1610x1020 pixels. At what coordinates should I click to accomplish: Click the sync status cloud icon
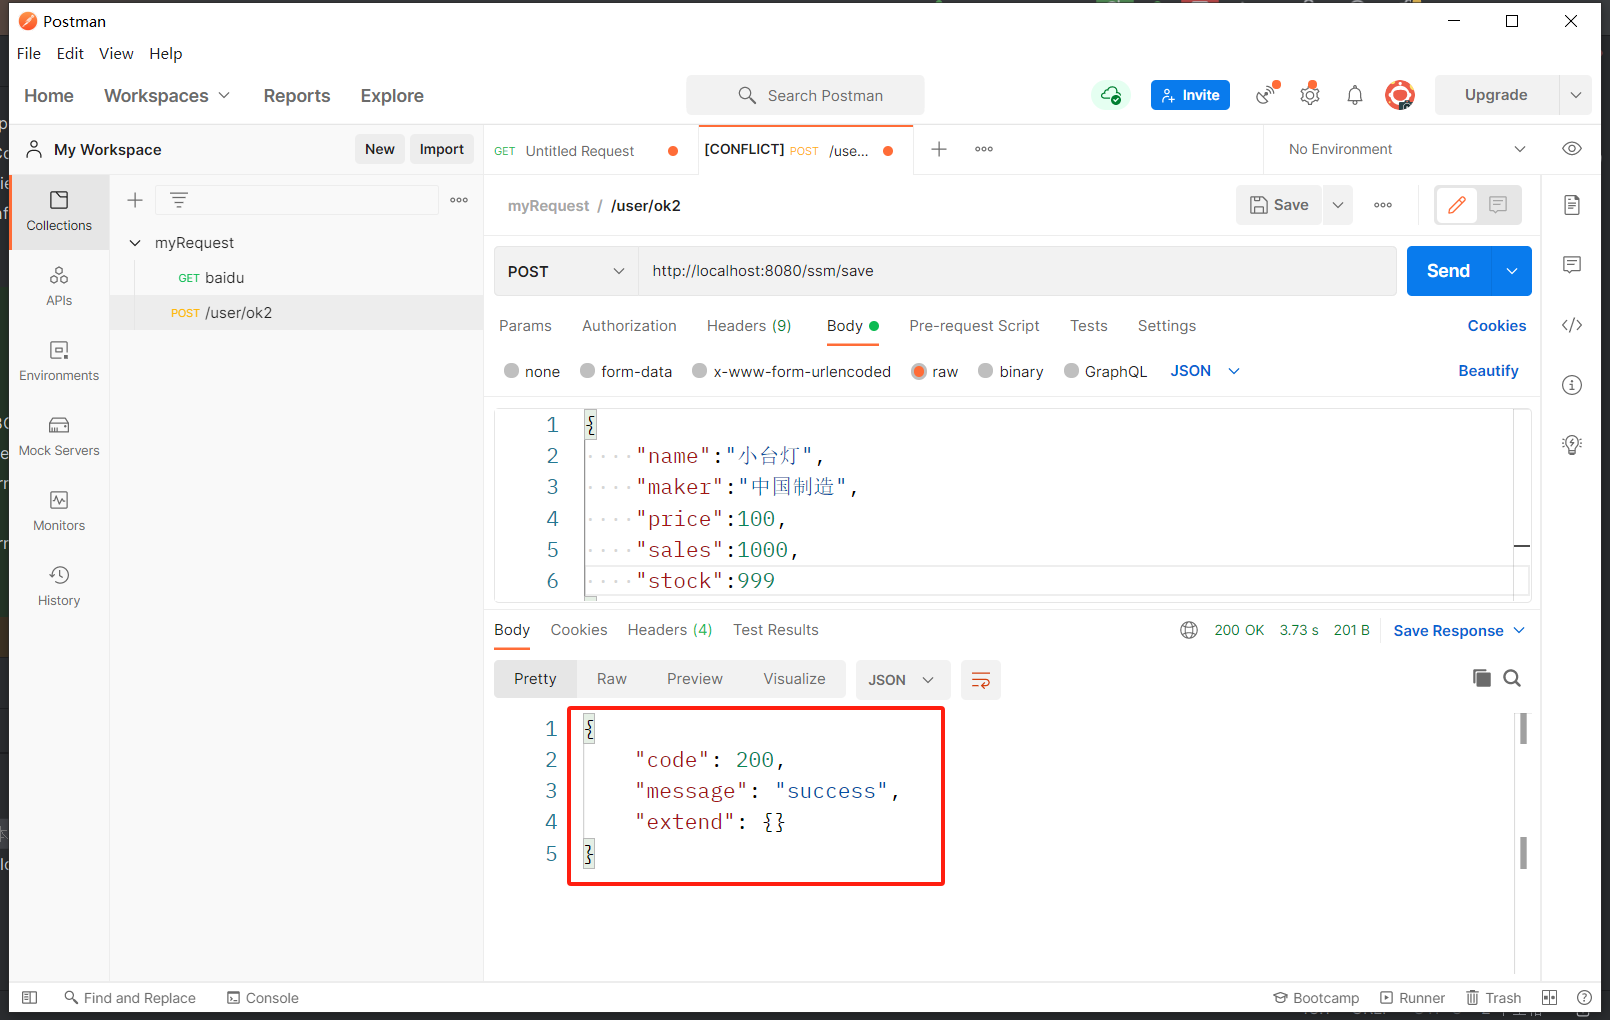(1111, 95)
